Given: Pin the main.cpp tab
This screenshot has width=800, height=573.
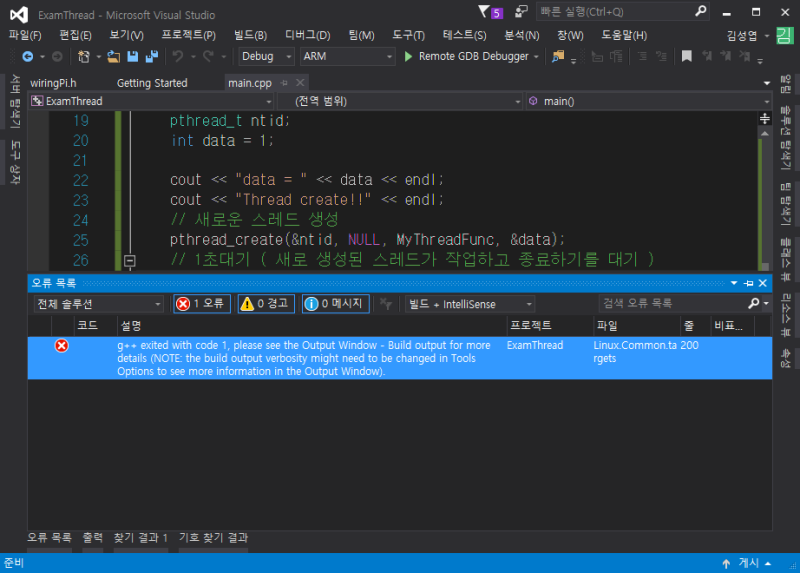Looking at the screenshot, I should (284, 83).
